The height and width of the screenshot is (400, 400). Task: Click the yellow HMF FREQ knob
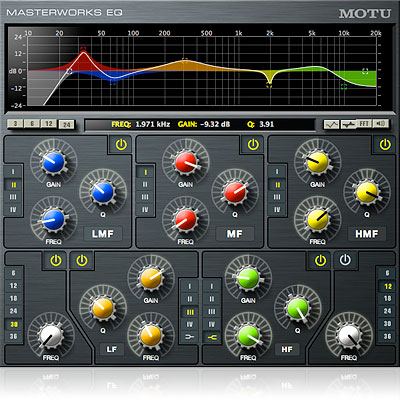[x=317, y=220]
